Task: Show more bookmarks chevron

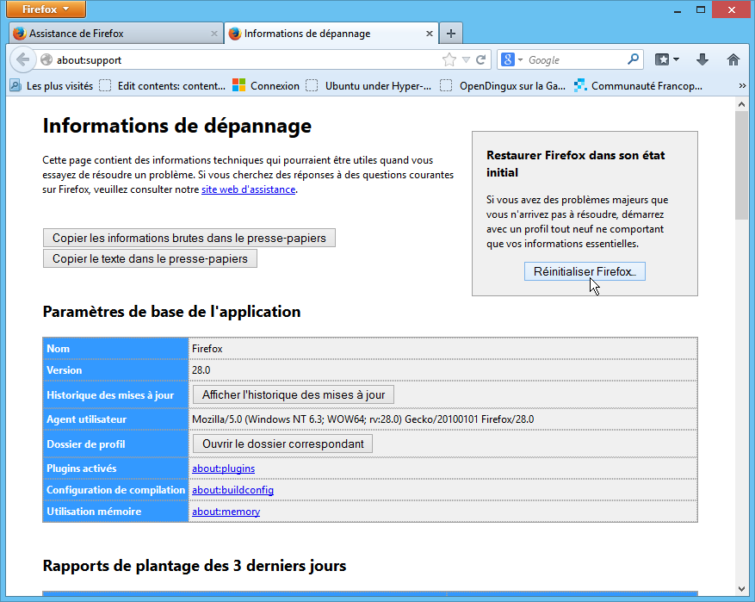Action: pos(742,86)
